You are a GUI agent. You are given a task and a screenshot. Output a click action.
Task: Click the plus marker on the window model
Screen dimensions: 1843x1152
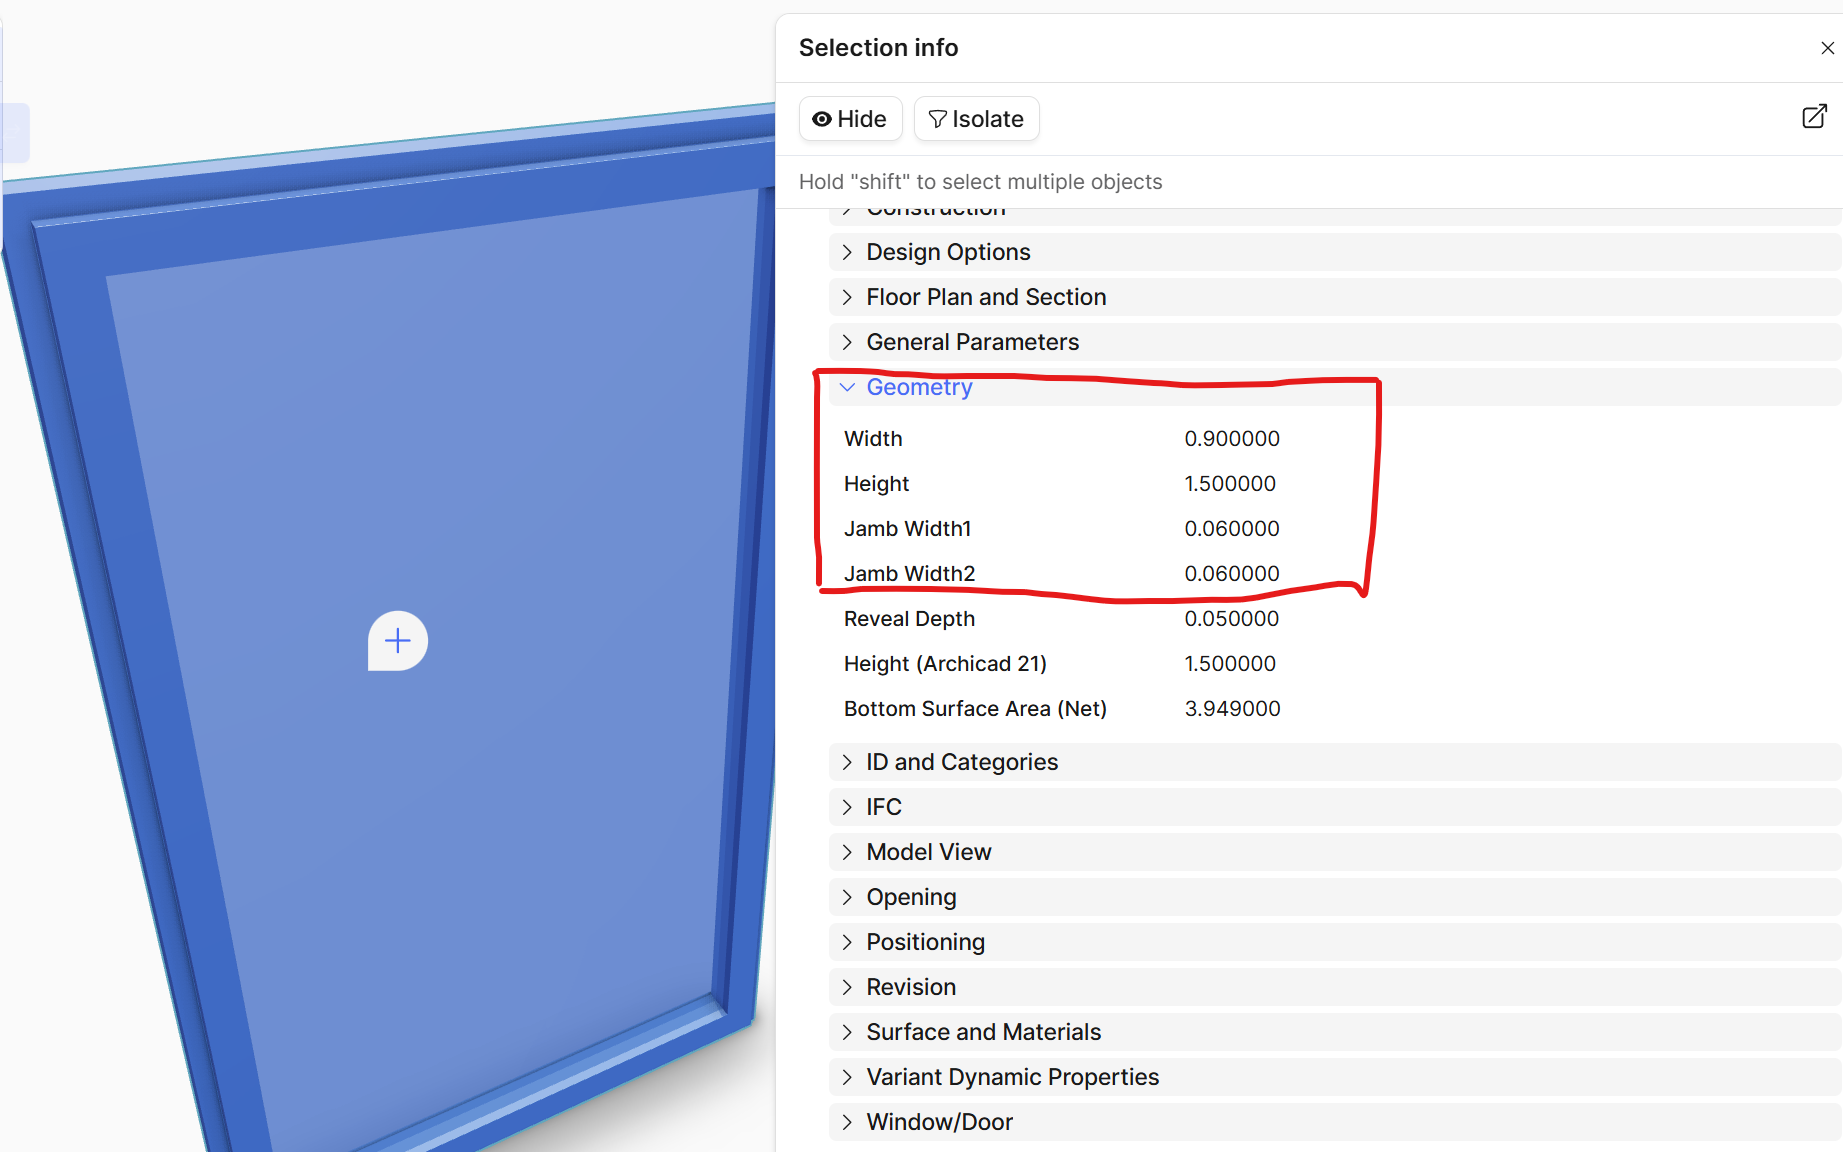point(398,641)
